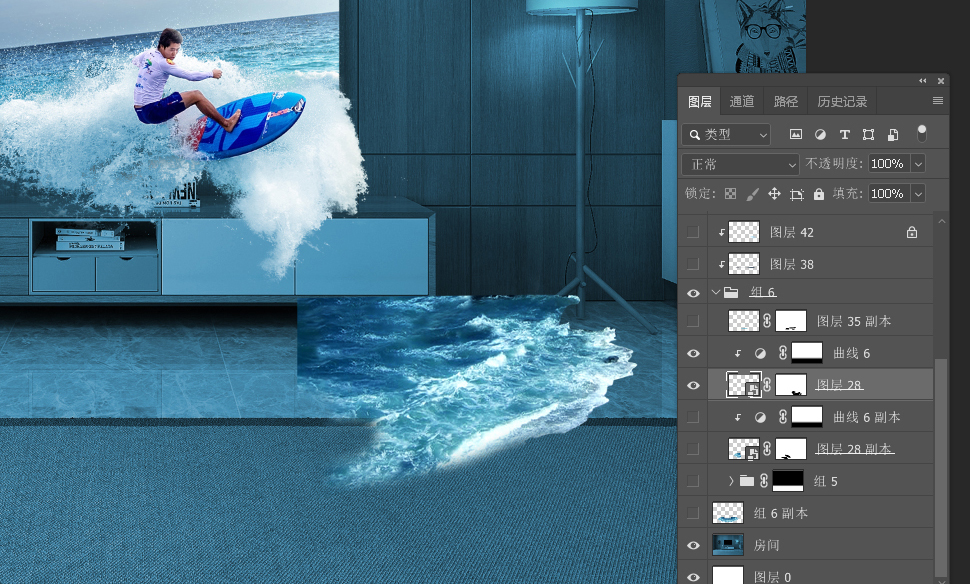Screen dimensions: 970x584
Task: Open the 不透明度 opacity slider dropdown
Action: tap(917, 164)
